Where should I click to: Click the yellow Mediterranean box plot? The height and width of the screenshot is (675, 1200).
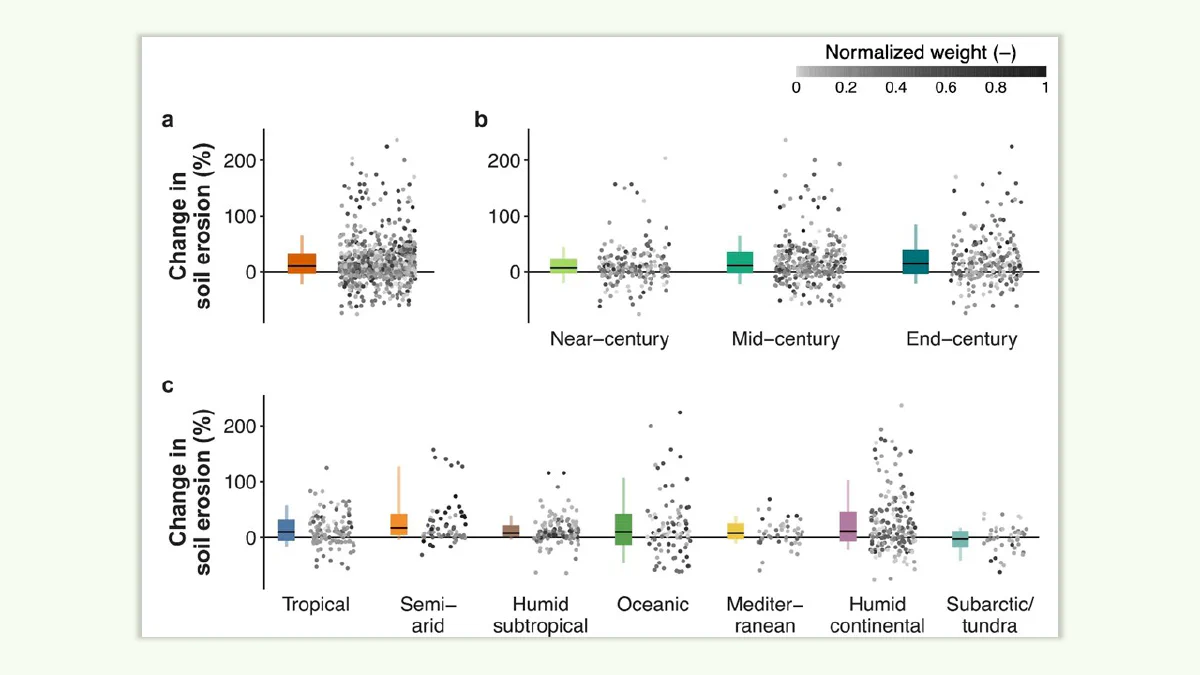tap(735, 531)
